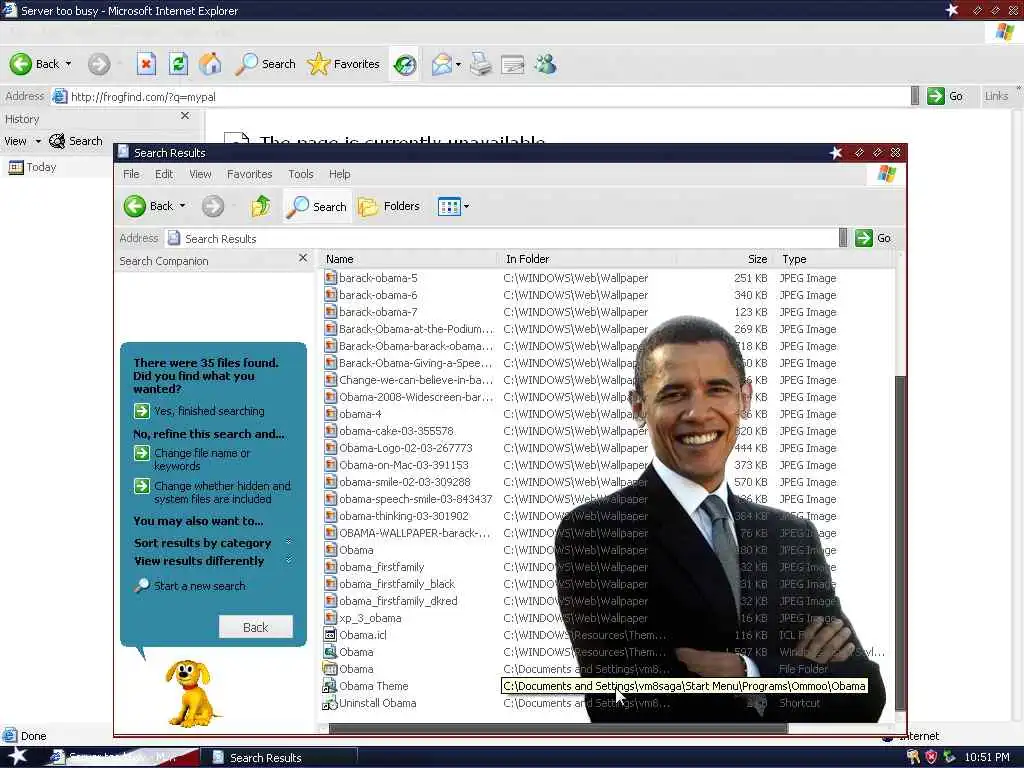Go to Home in Internet Explorer

[210, 64]
